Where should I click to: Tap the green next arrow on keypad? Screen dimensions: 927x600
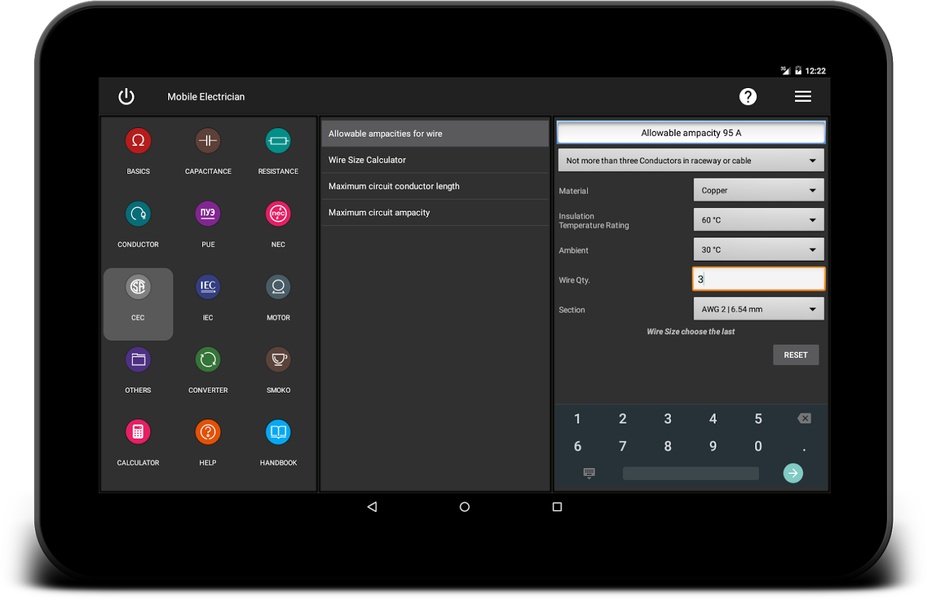coord(793,473)
